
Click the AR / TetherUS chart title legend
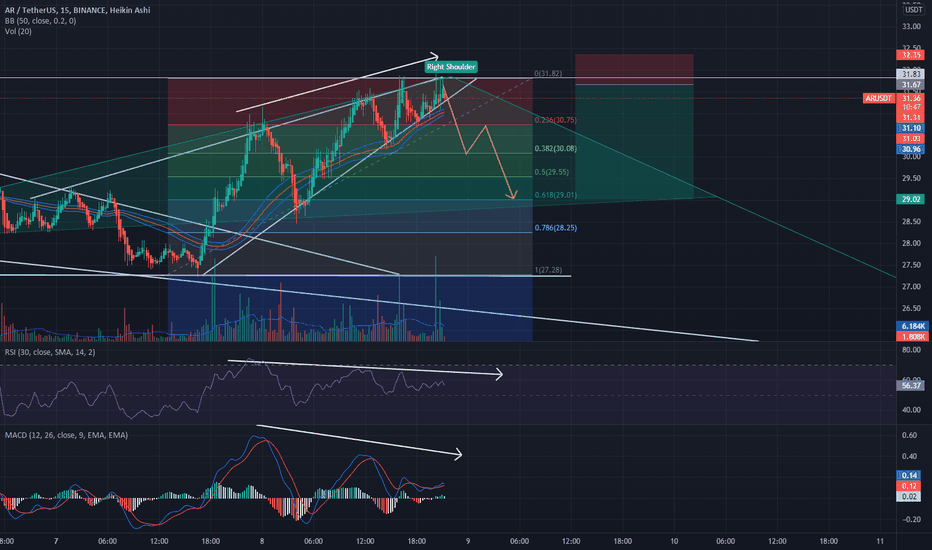[77, 10]
